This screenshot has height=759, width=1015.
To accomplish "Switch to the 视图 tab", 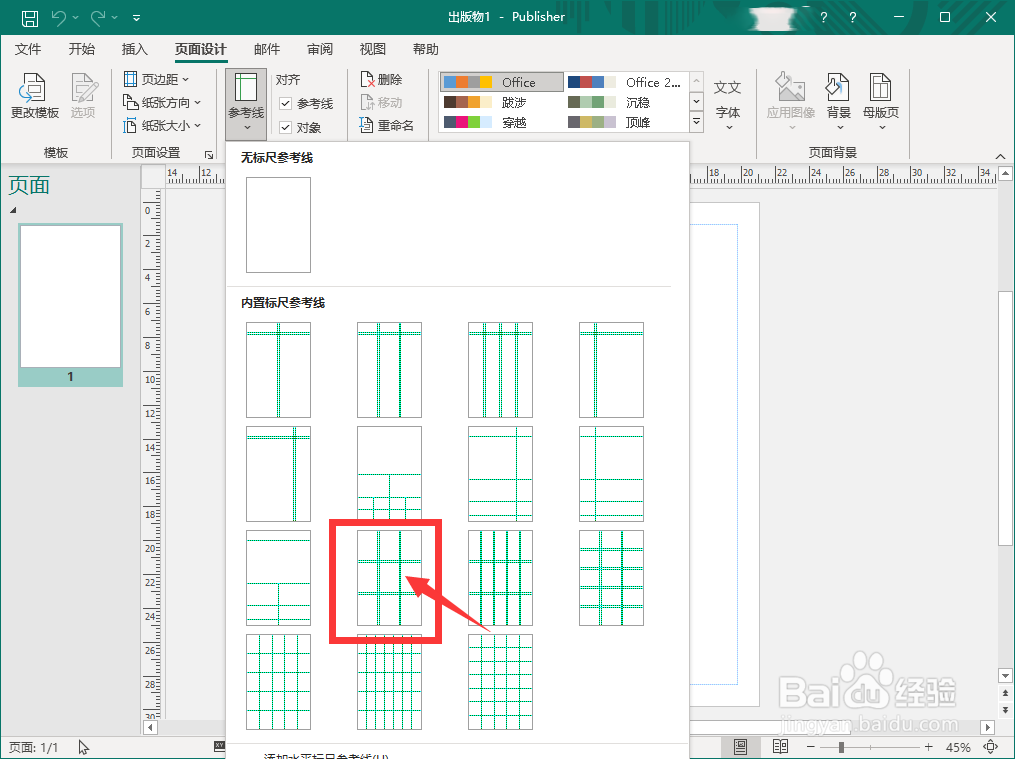I will tap(372, 49).
